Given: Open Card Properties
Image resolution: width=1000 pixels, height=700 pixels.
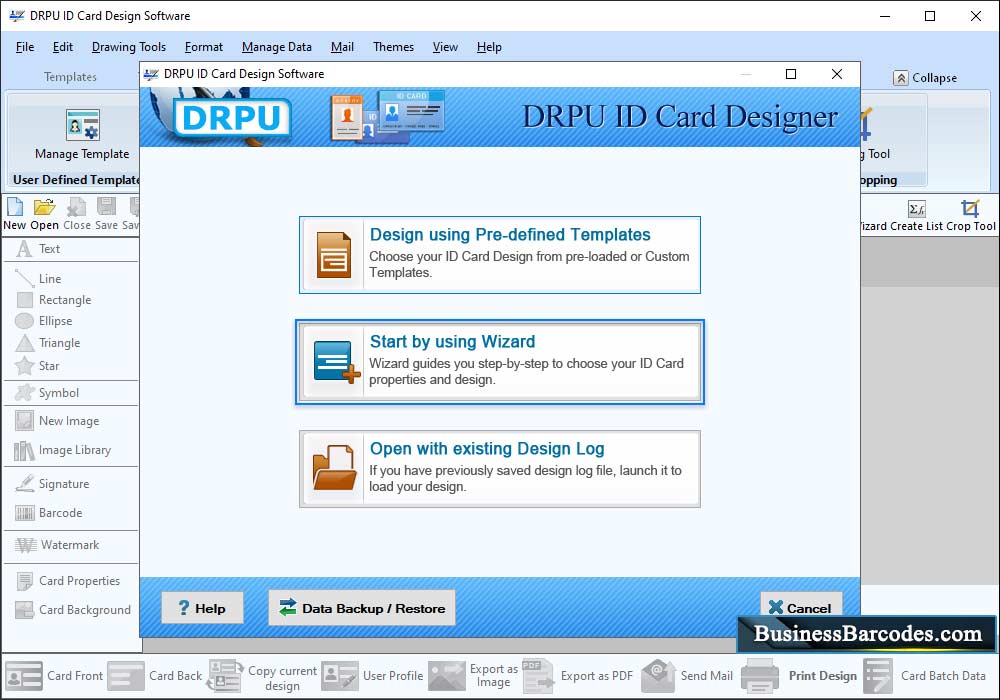Looking at the screenshot, I should click(x=68, y=581).
